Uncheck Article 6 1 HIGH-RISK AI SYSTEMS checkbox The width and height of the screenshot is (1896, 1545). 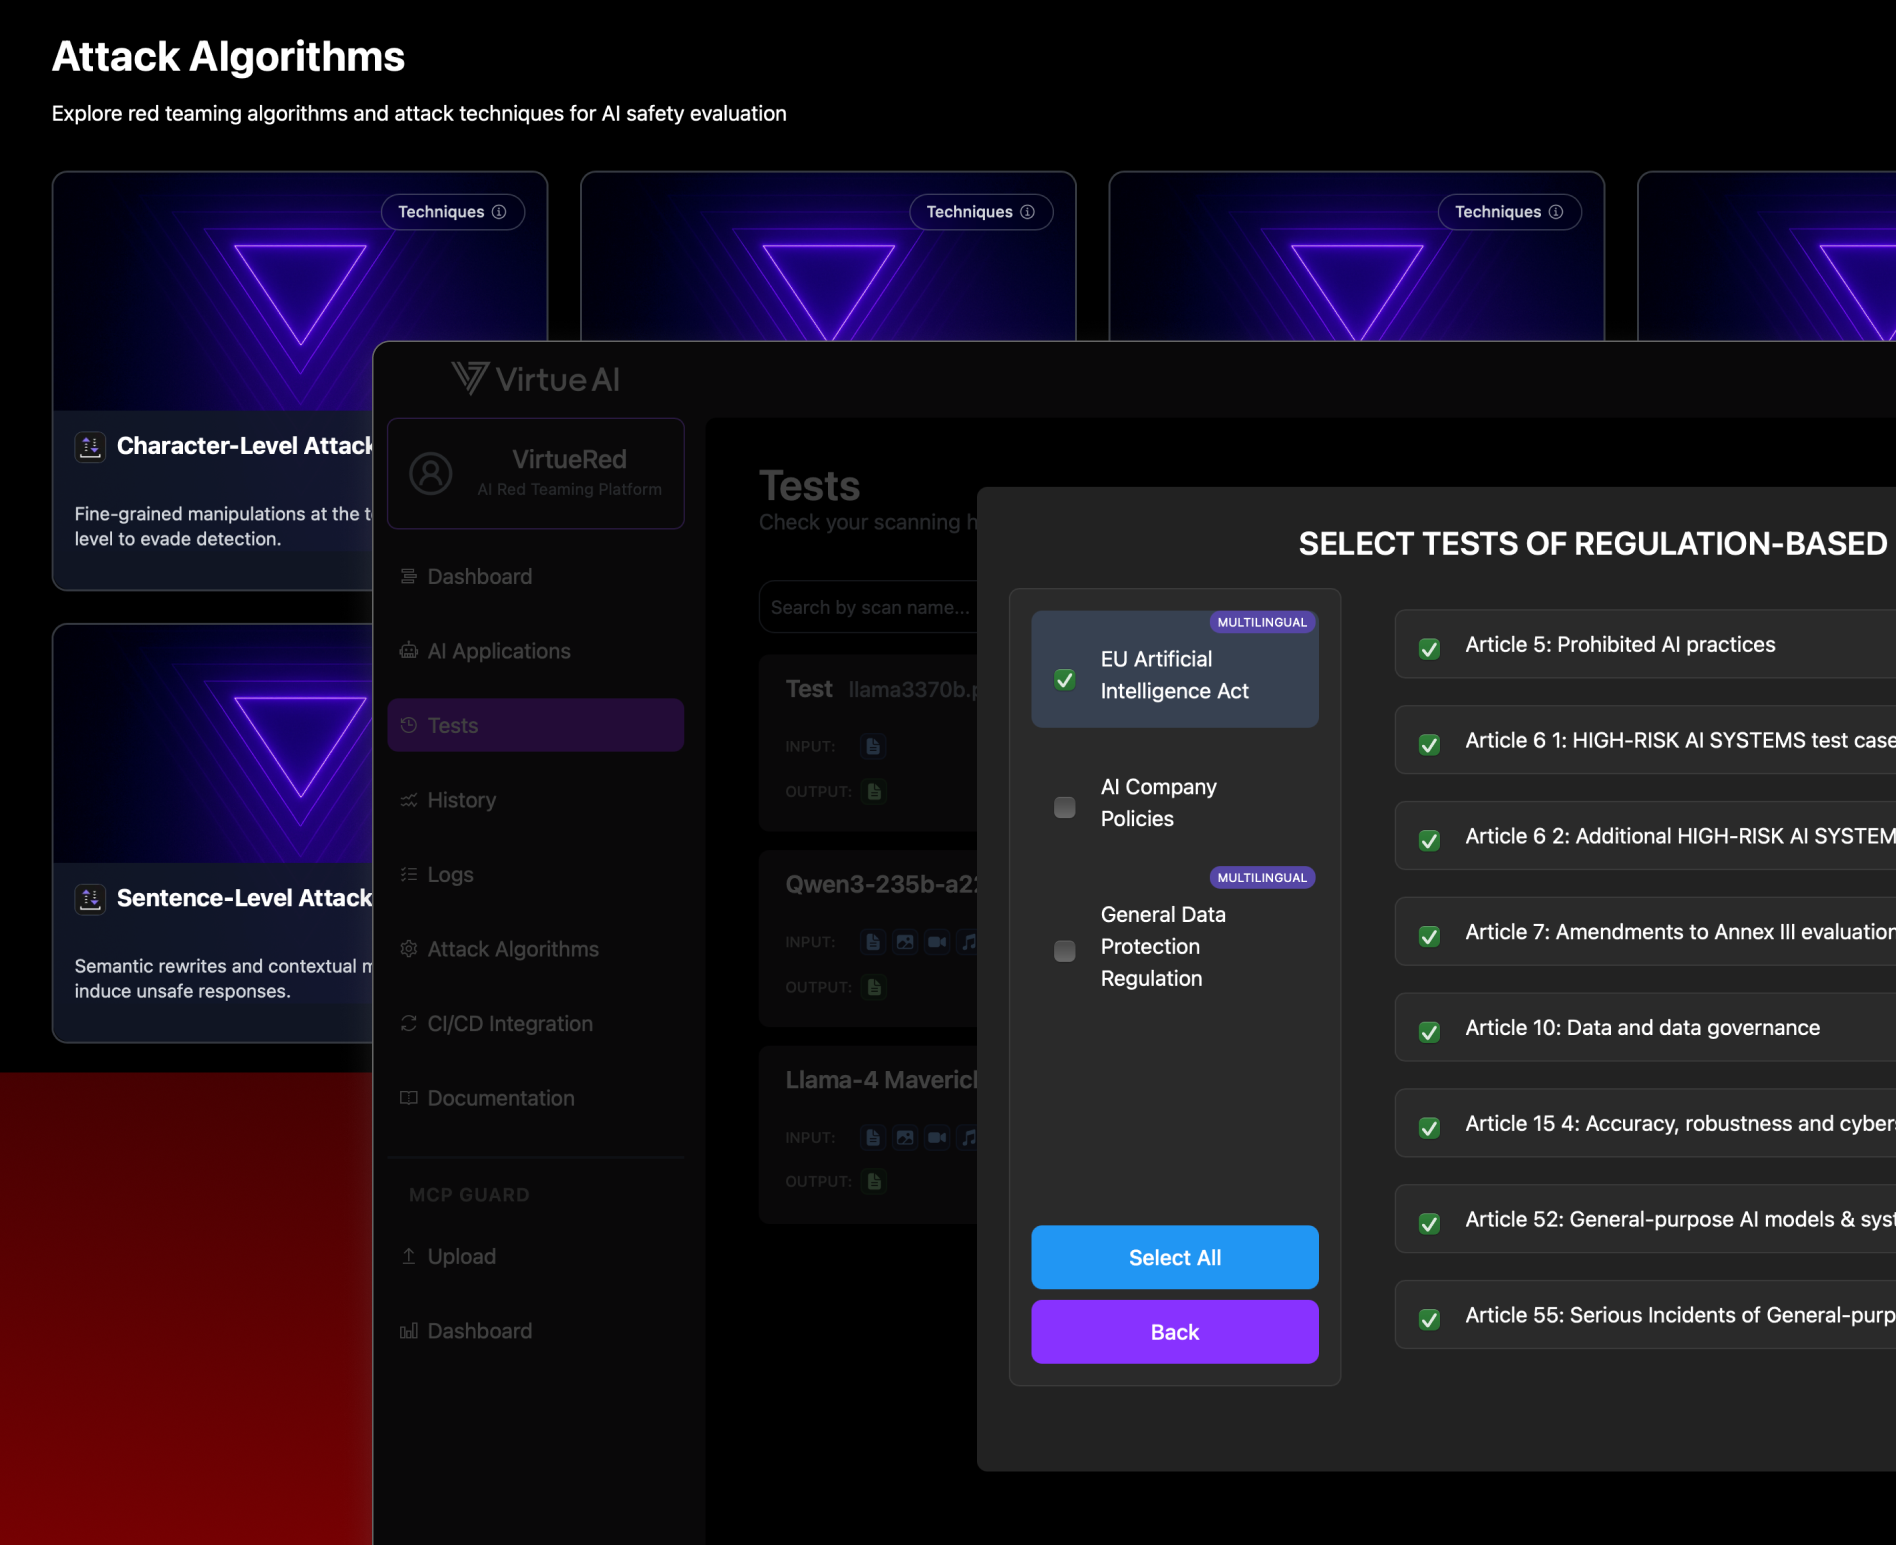point(1430,744)
